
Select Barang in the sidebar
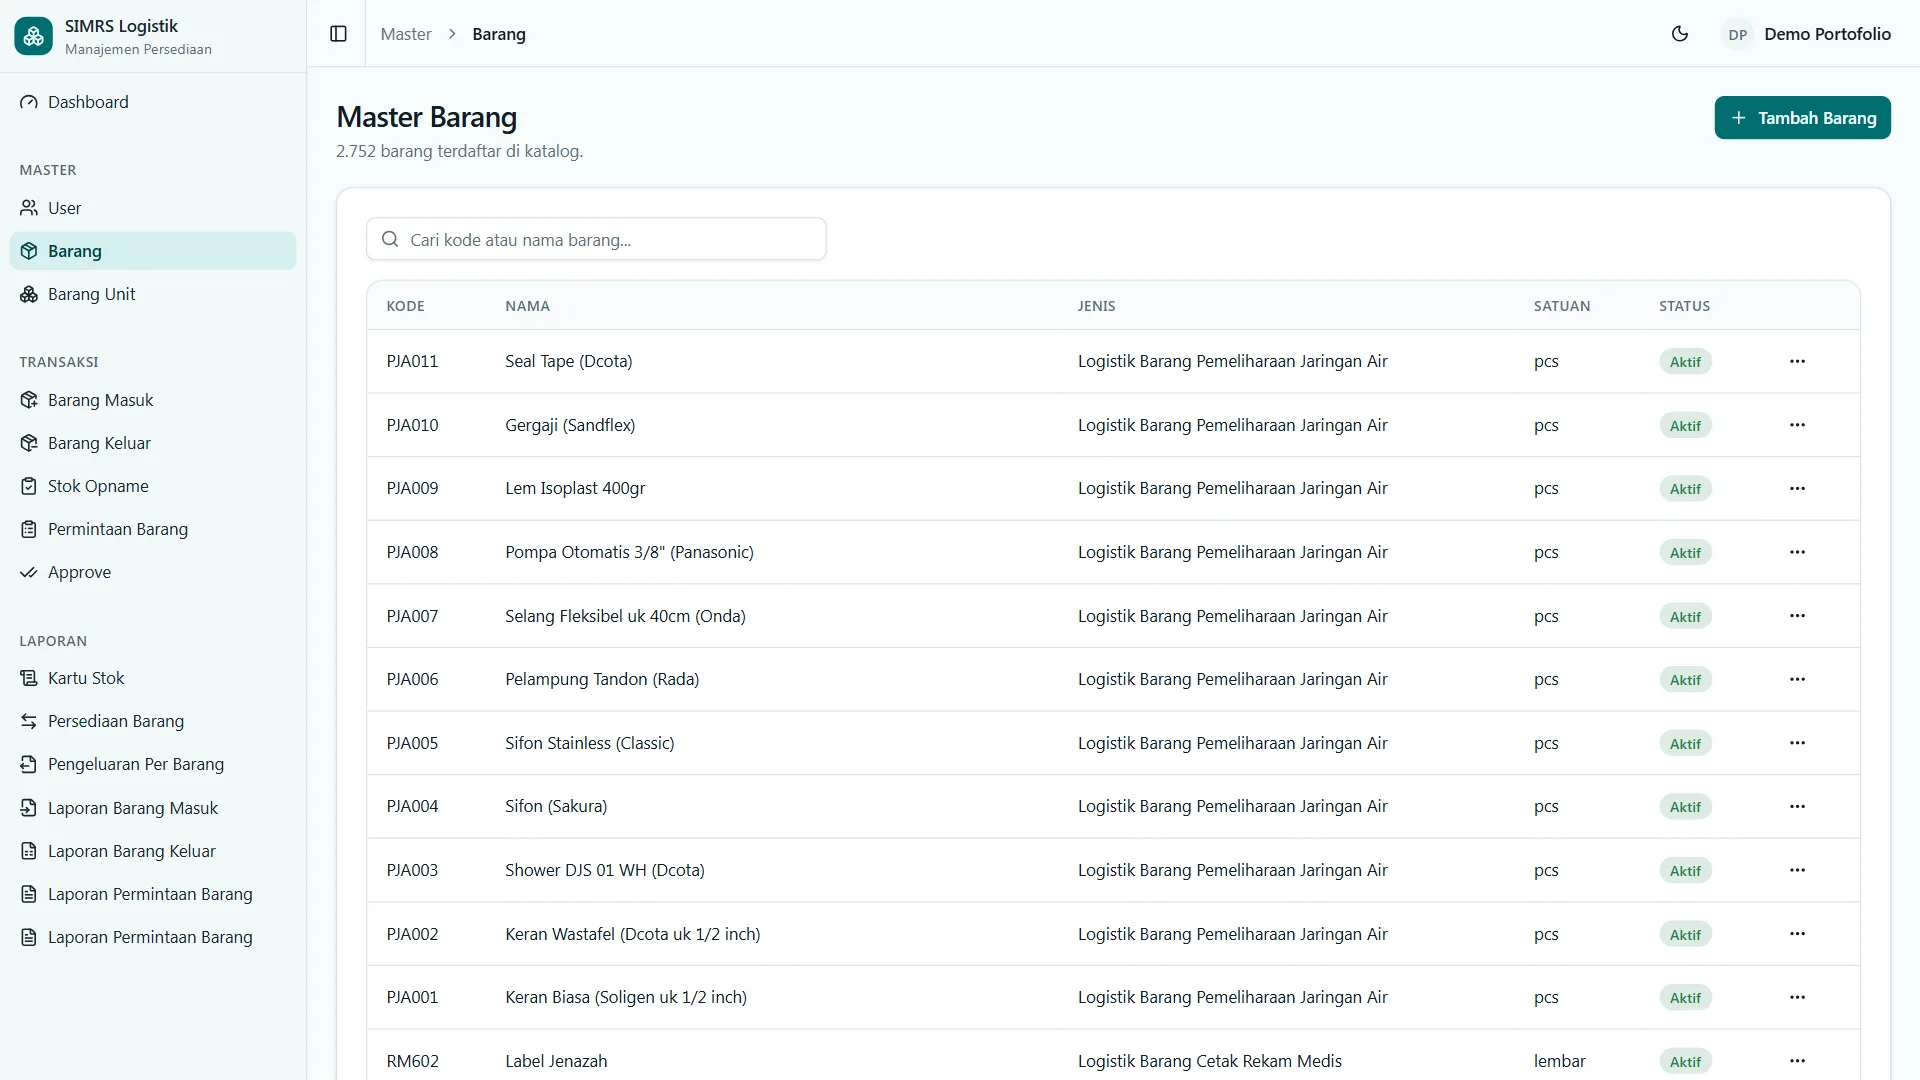[x=153, y=251]
